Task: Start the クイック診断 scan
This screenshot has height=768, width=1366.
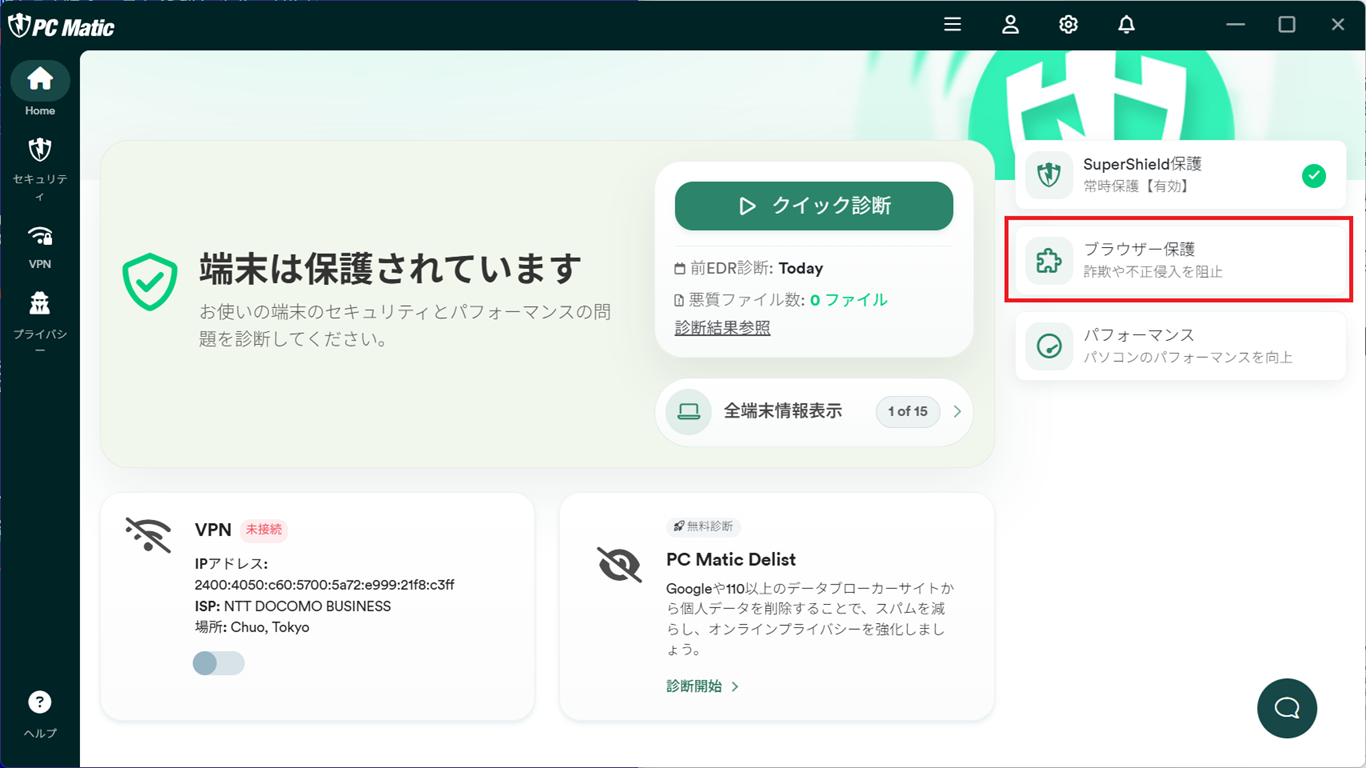Action: click(814, 206)
